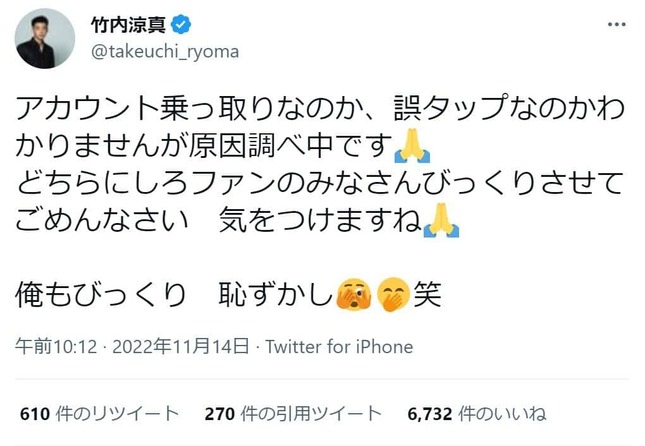Click the hand-over-mouth emoji before 笑
This screenshot has height=446, width=645.
(x=391, y=295)
